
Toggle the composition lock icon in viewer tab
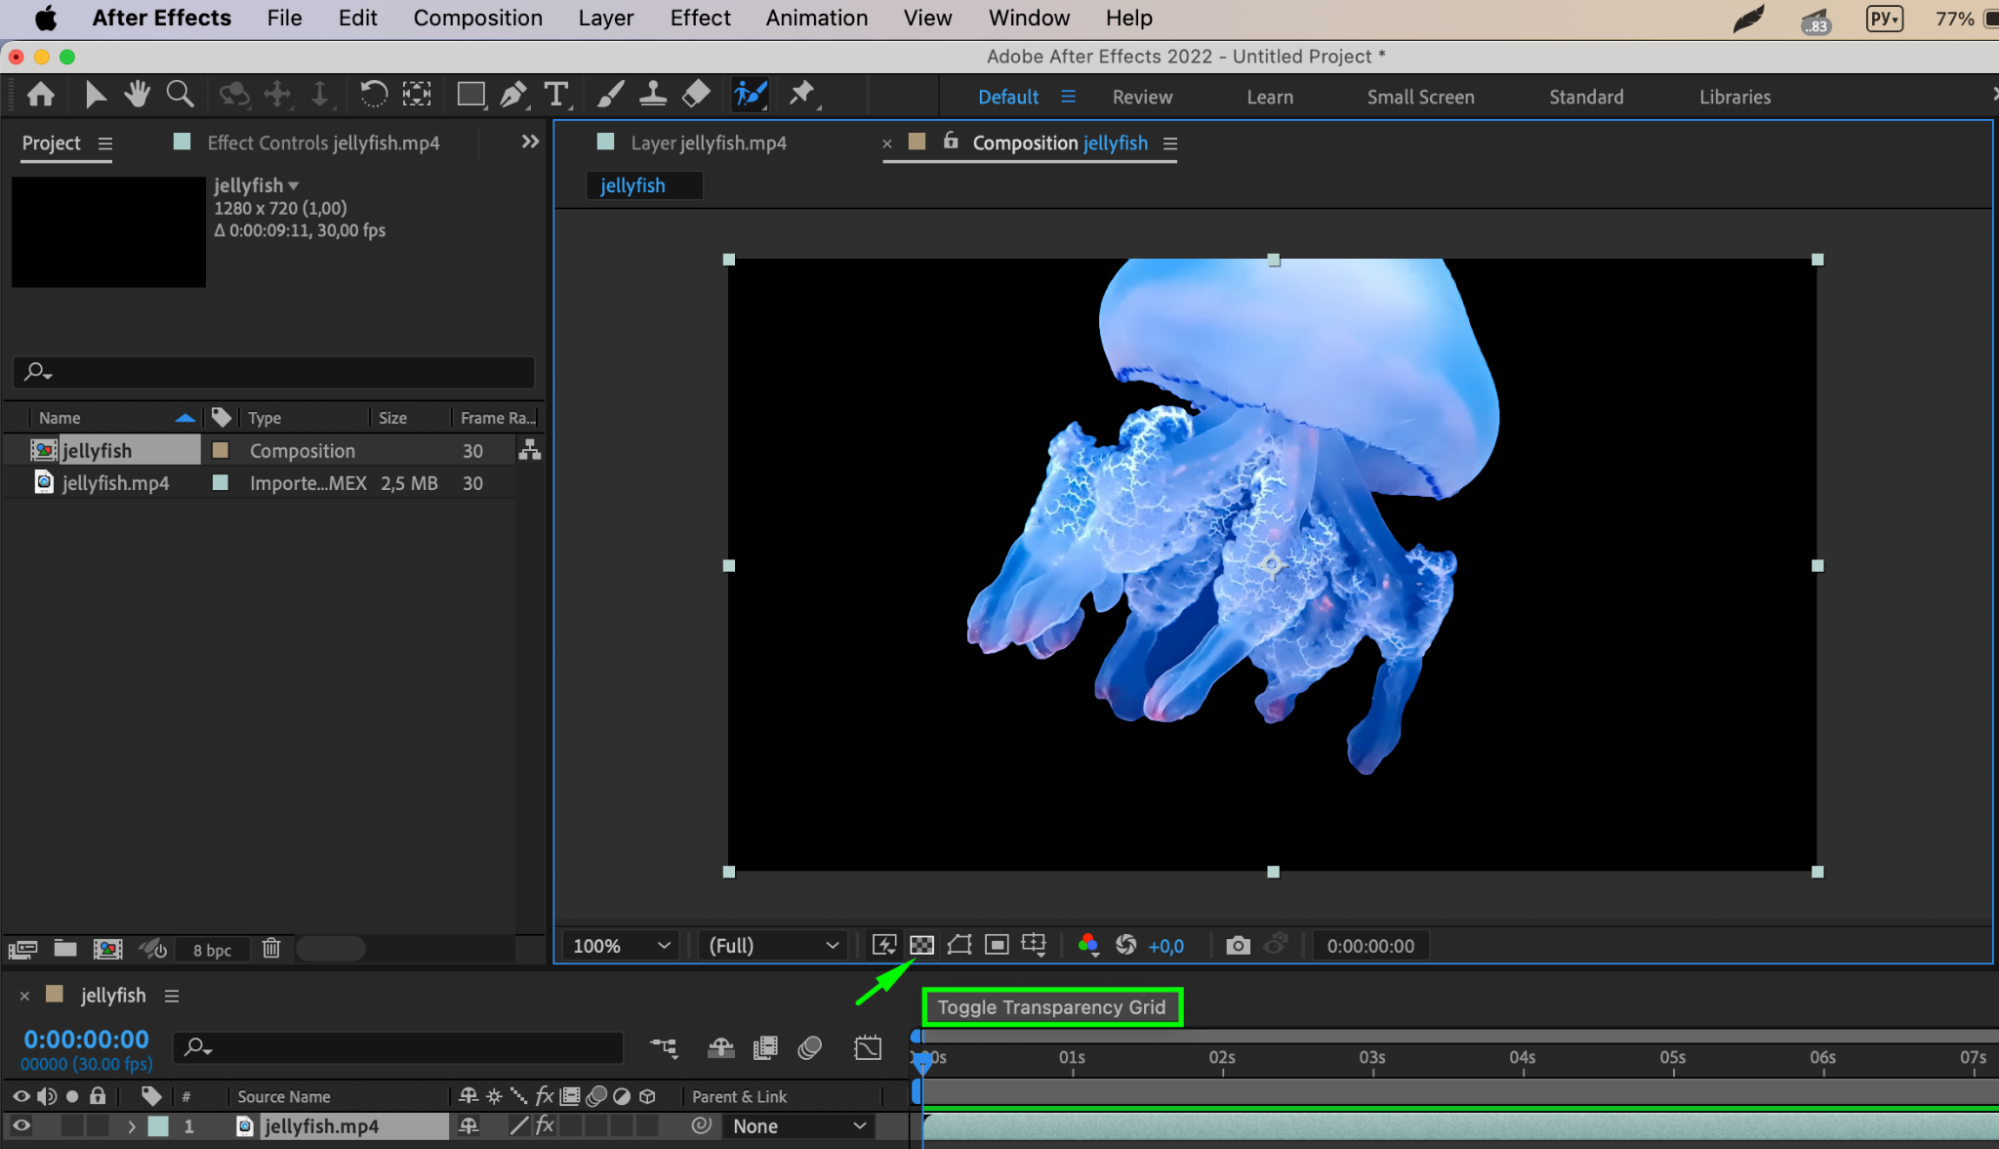[951, 142]
